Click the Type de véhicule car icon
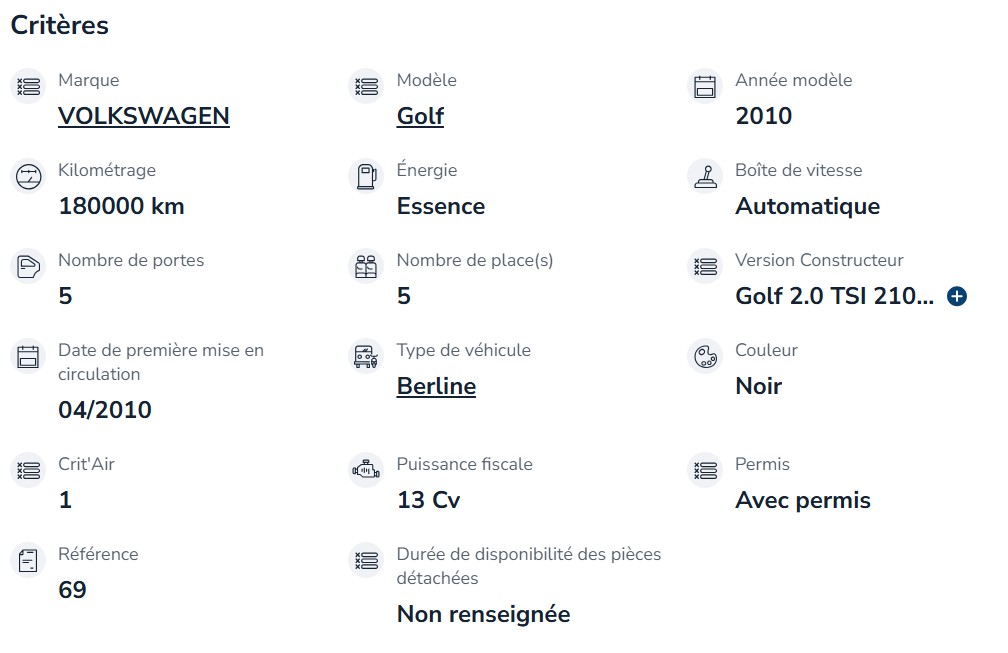 click(x=366, y=356)
